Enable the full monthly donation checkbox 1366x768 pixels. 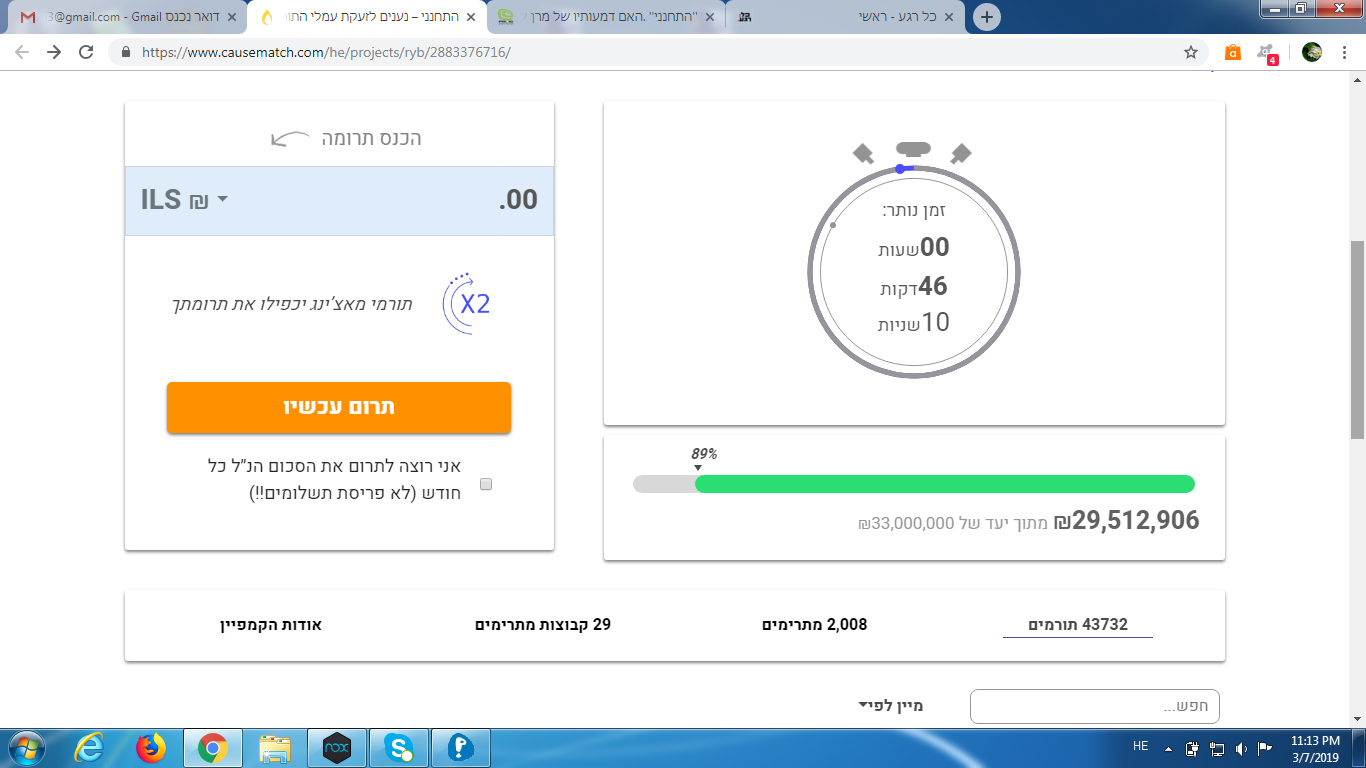[487, 483]
